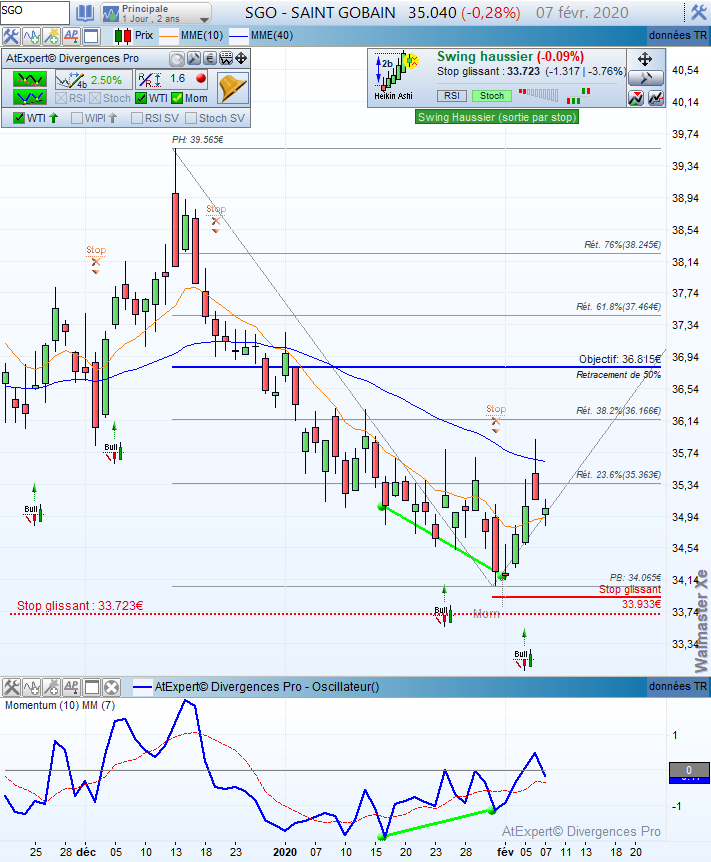Enable the Stoch SV checkbox
The width and height of the screenshot is (711, 862).
pyautogui.click(x=191, y=118)
